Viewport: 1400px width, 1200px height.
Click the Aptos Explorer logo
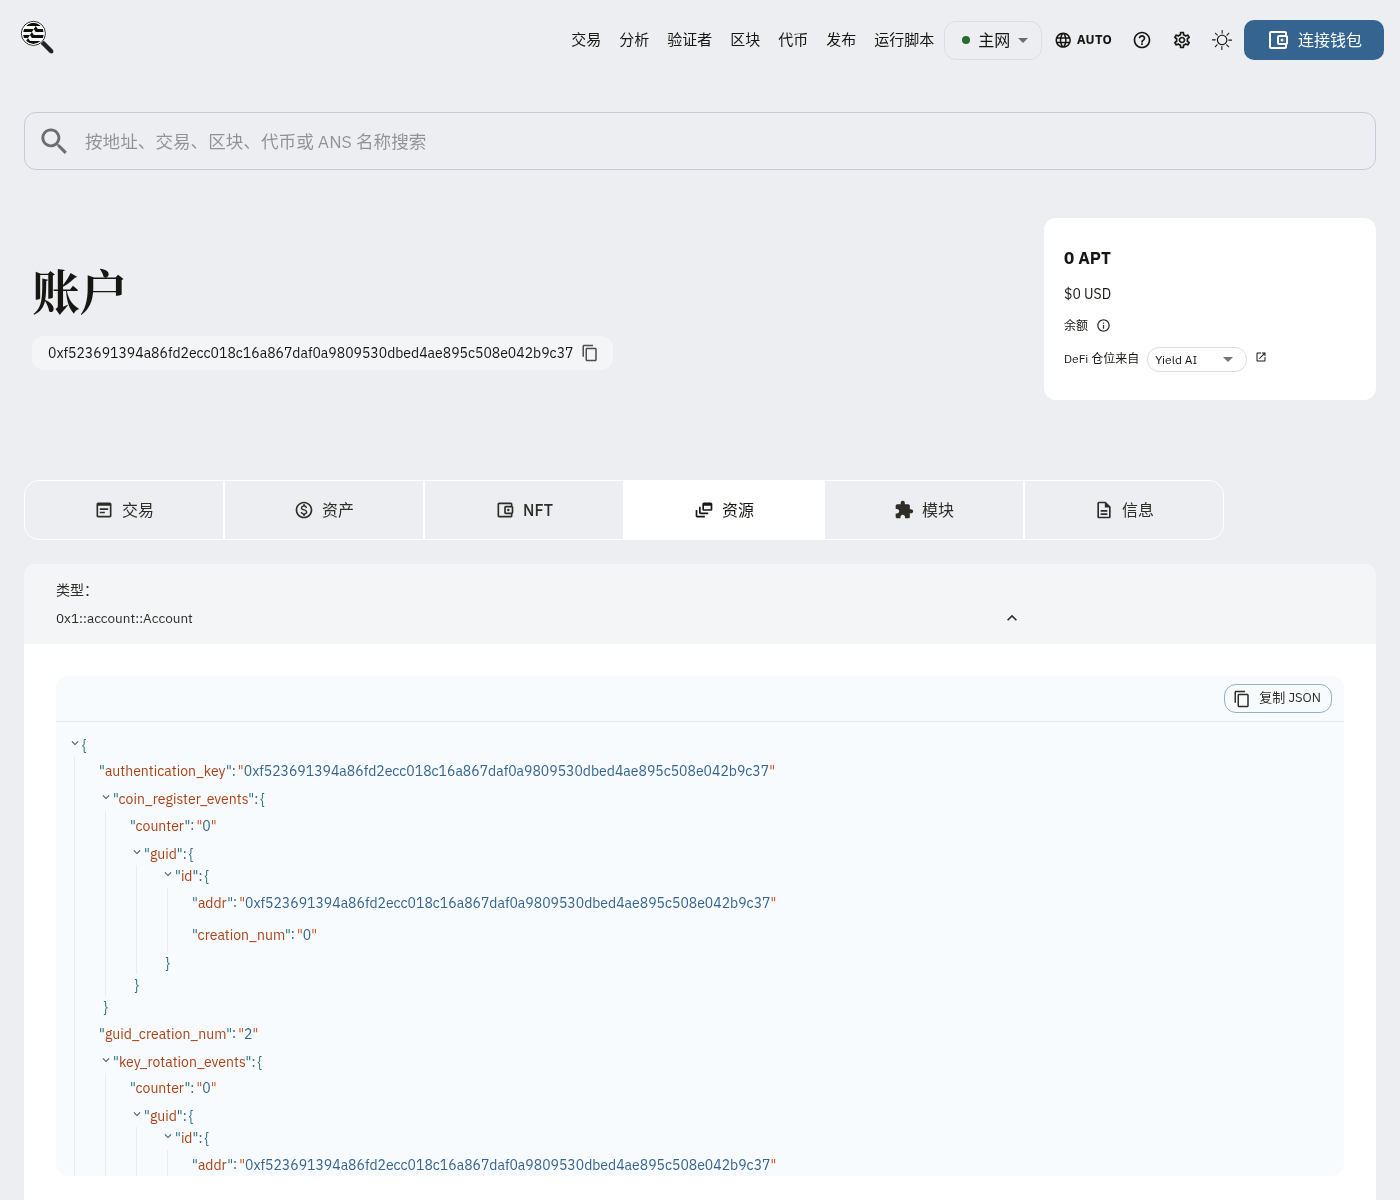37,37
